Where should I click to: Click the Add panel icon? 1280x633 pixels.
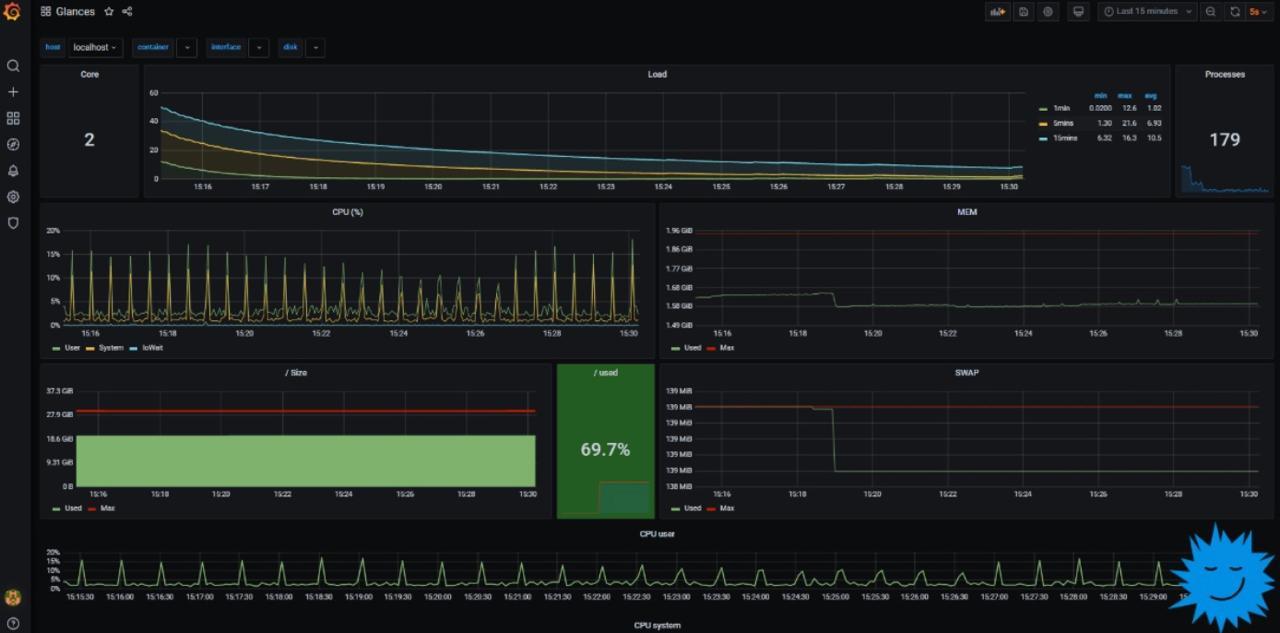click(997, 12)
